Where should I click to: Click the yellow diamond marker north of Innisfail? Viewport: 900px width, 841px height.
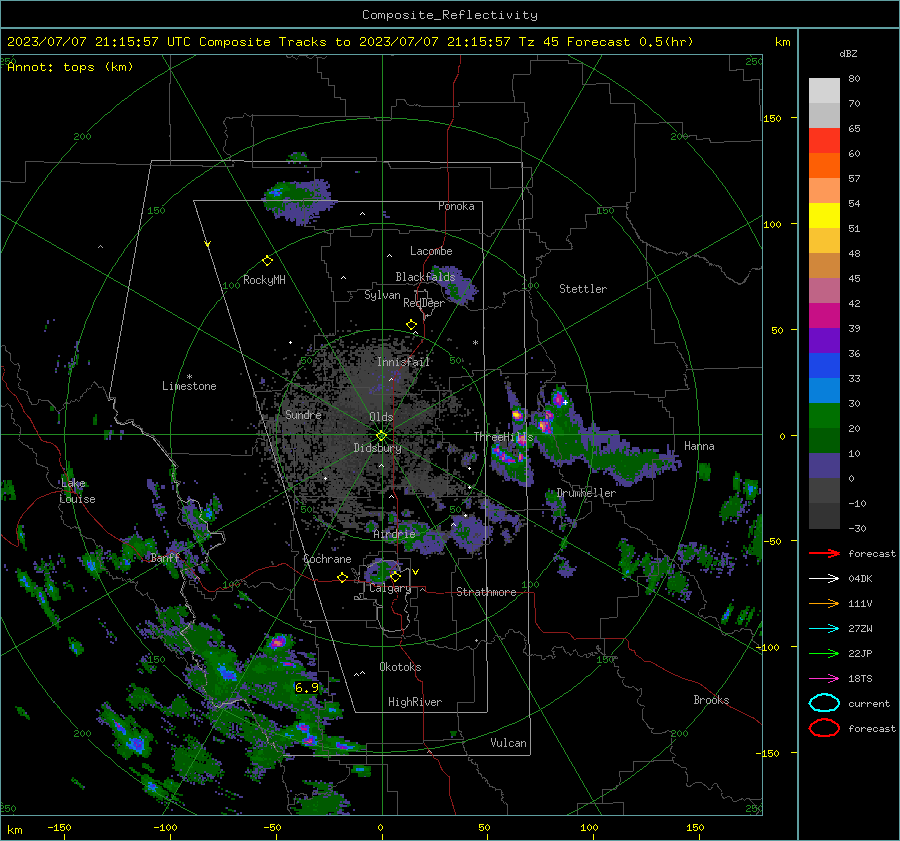coord(412,325)
